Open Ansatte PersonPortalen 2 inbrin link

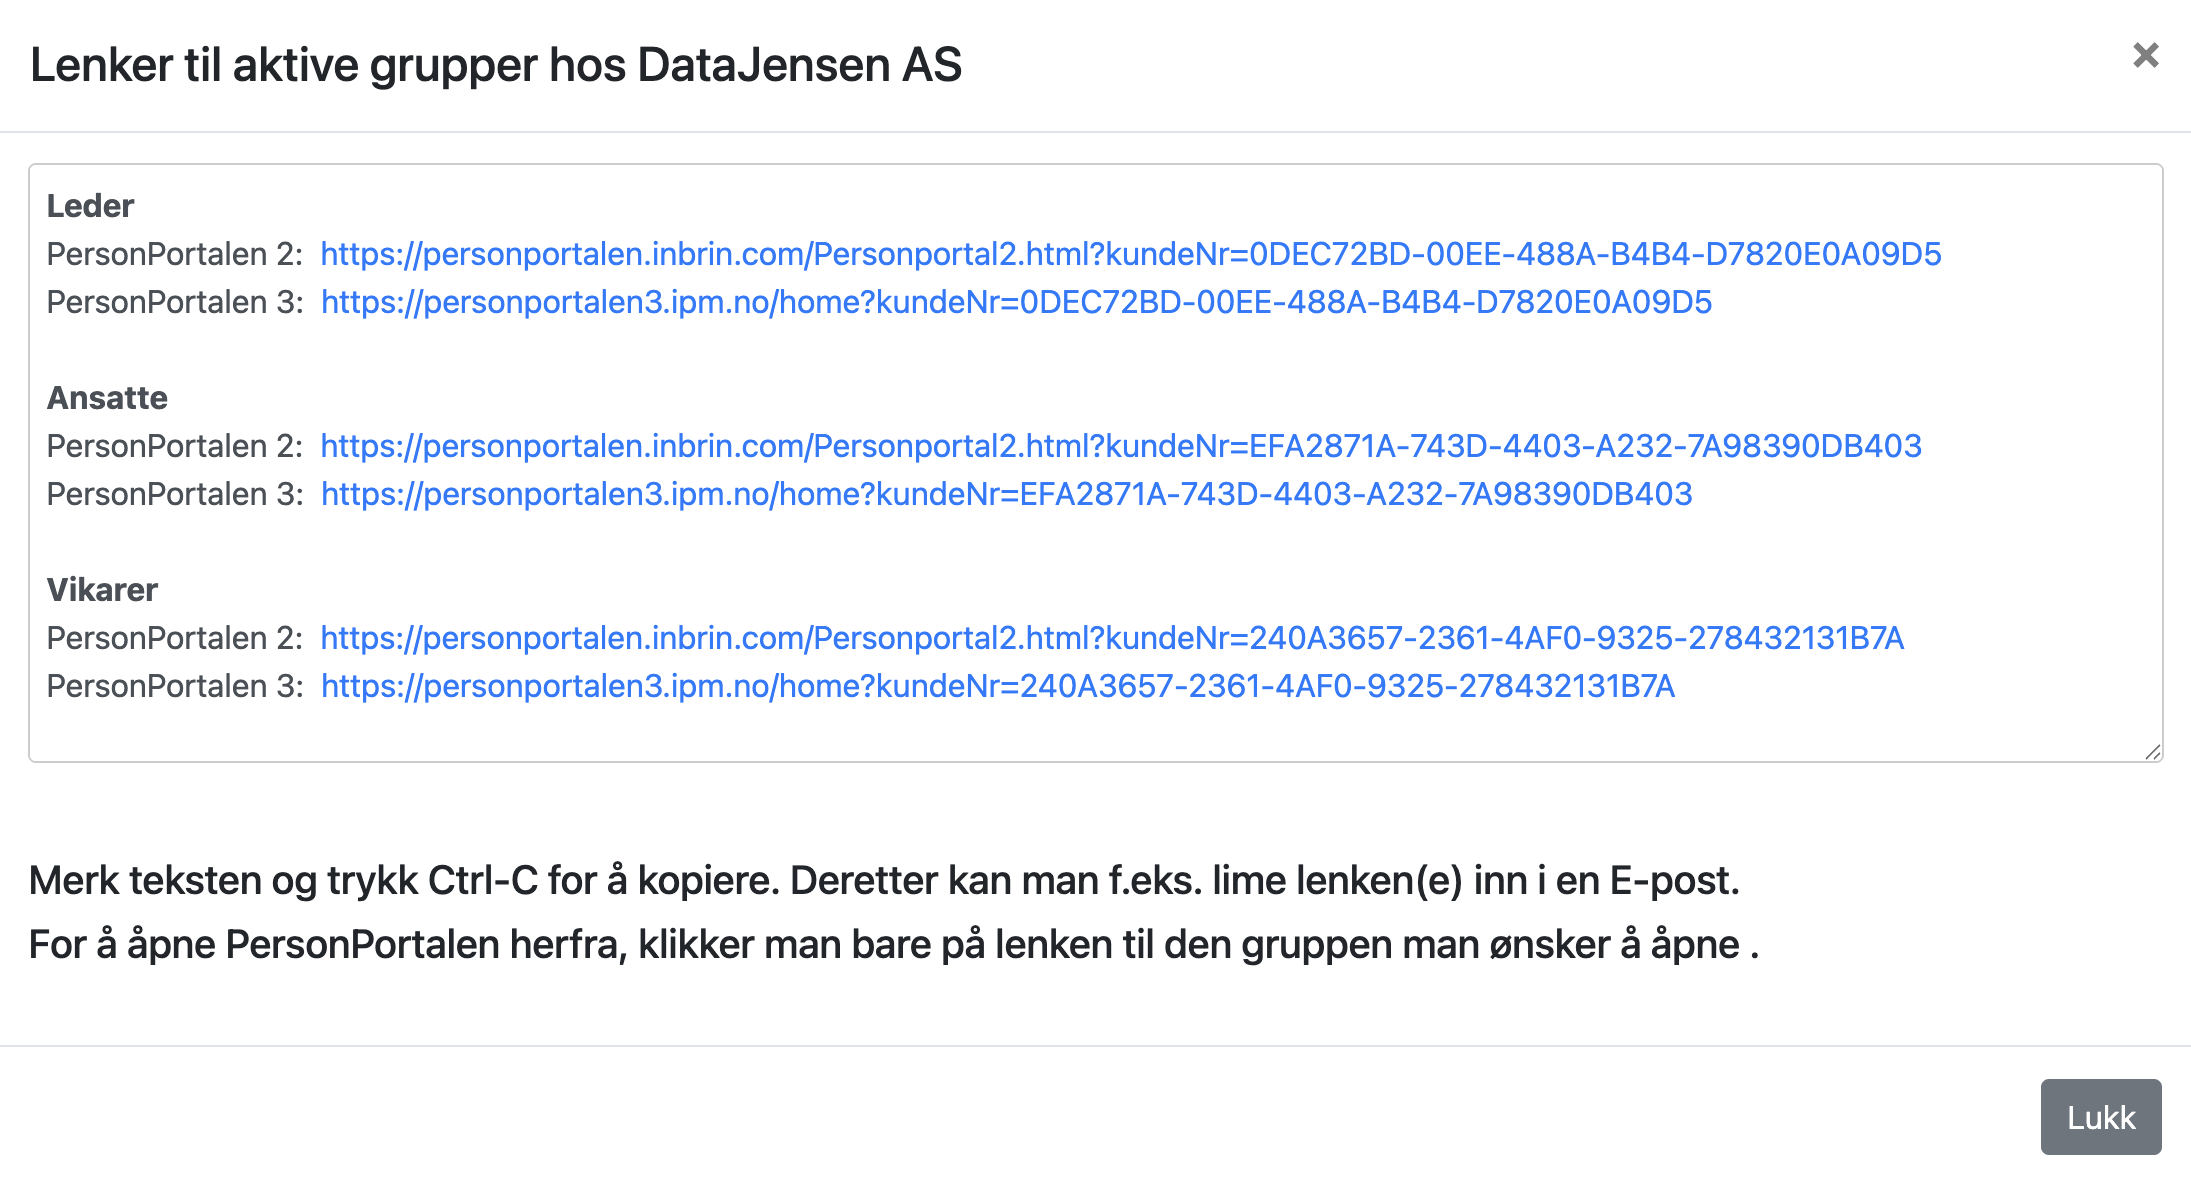point(1120,446)
